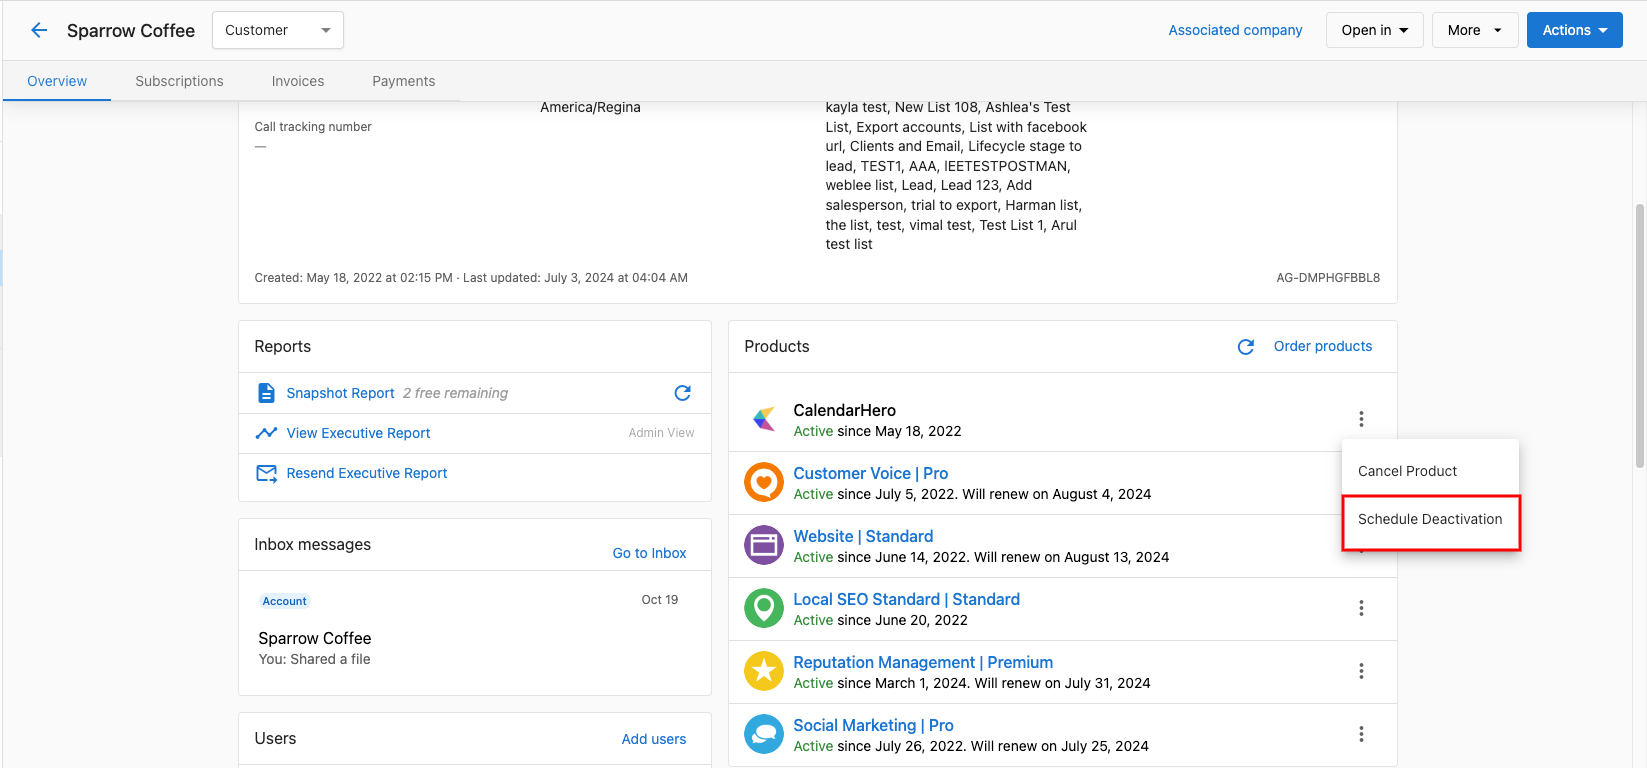Image resolution: width=1647 pixels, height=768 pixels.
Task: Expand the Open in dropdown
Action: pos(1375,30)
